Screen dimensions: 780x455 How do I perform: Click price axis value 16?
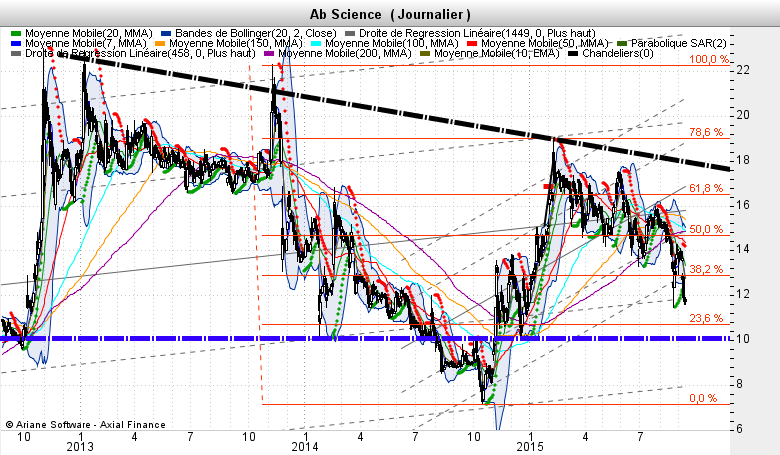(743, 205)
